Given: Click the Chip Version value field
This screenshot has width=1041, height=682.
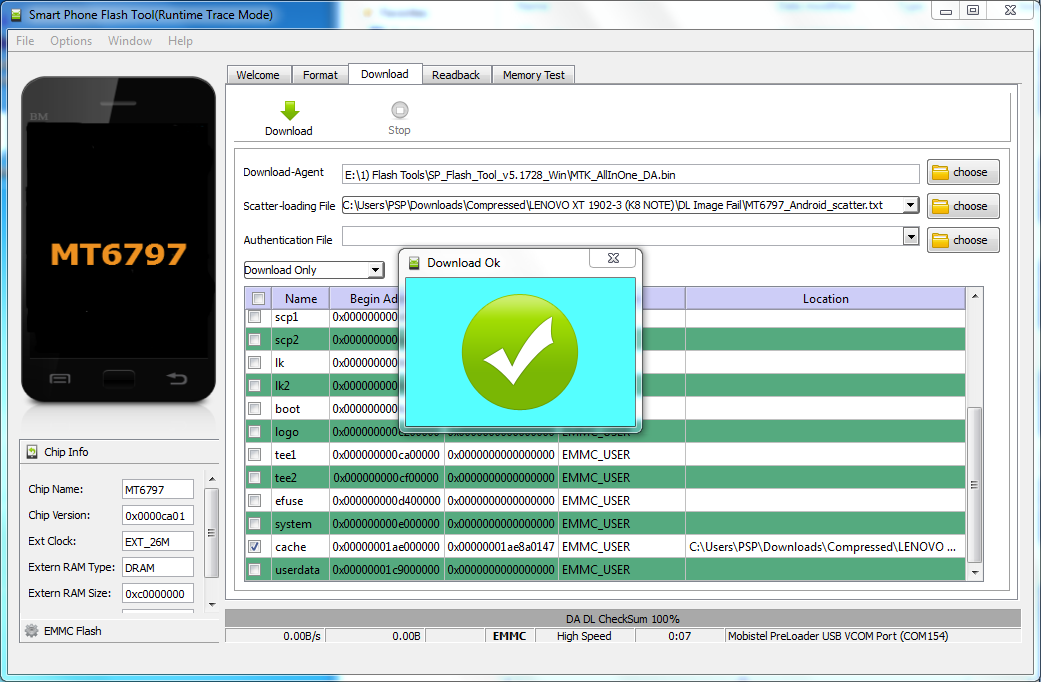Looking at the screenshot, I should tap(158, 515).
